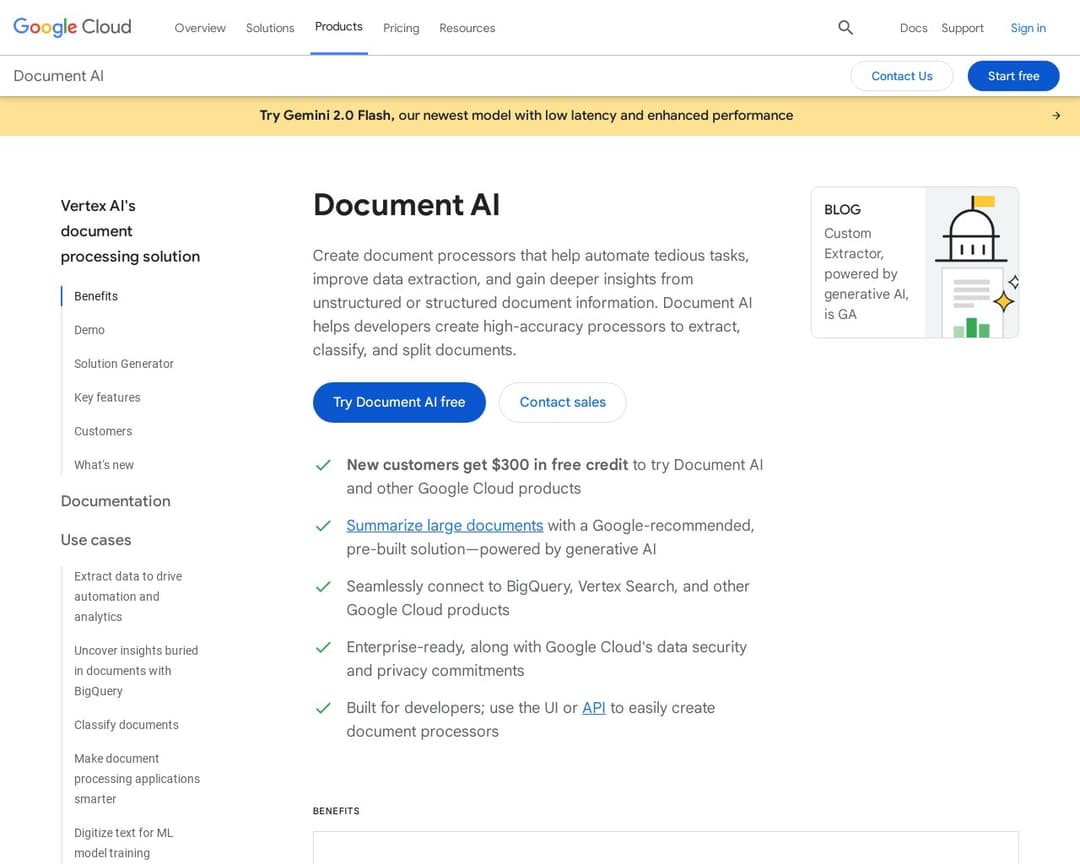Jump to Key features section
Screen dimensions: 1080x864
(107, 398)
